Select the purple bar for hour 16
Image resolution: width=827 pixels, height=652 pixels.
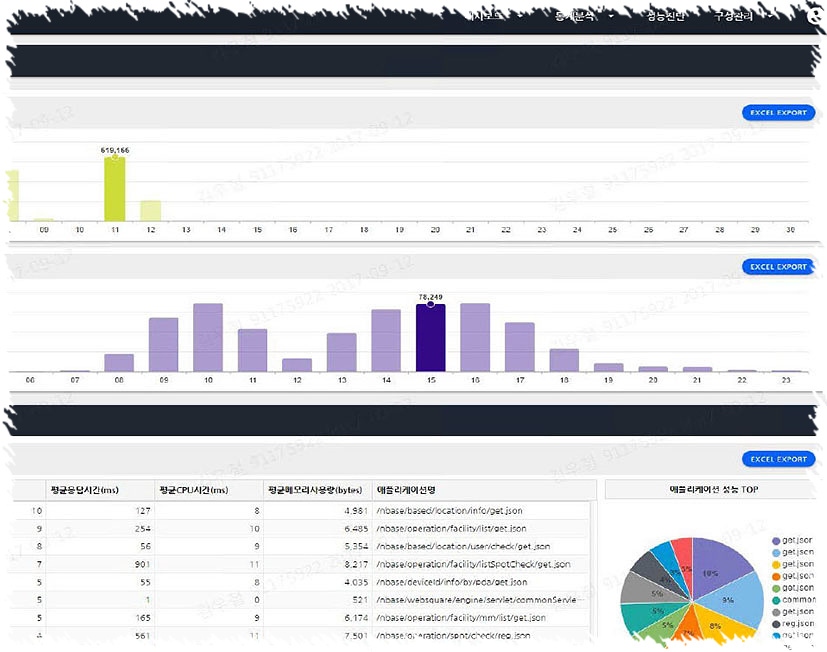[475, 337]
